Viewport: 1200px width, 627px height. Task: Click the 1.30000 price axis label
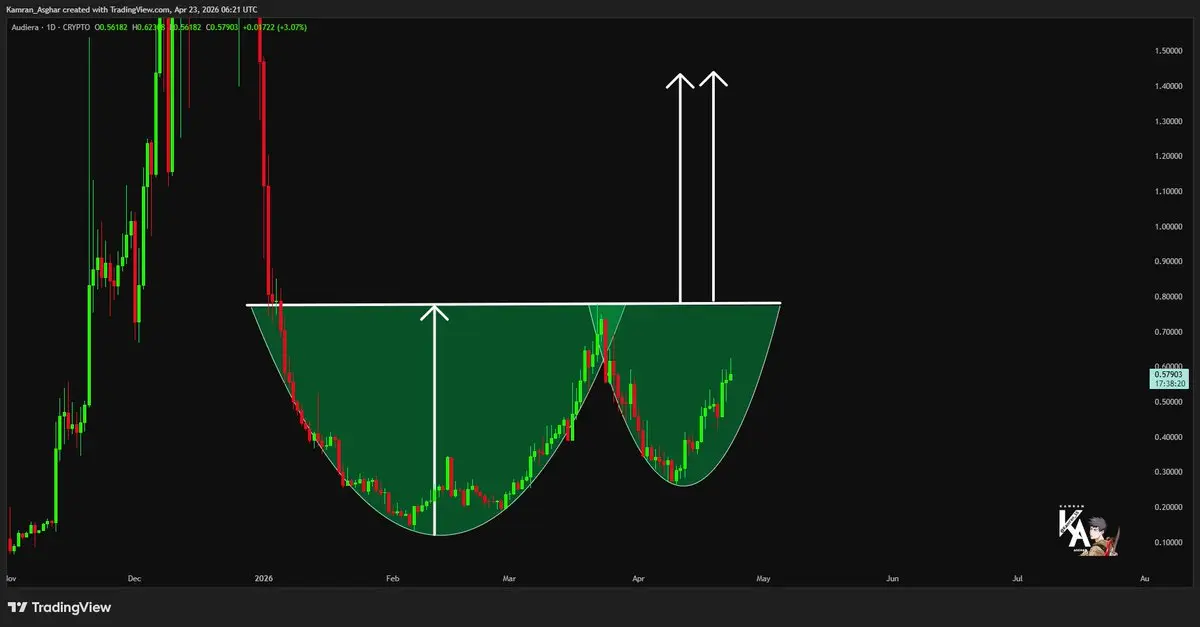click(1168, 121)
